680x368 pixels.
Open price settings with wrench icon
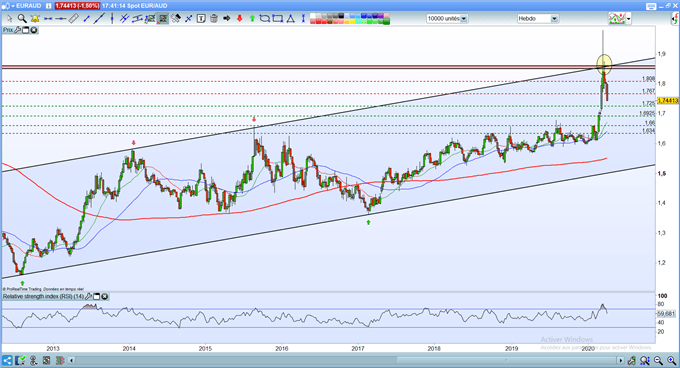18,30
